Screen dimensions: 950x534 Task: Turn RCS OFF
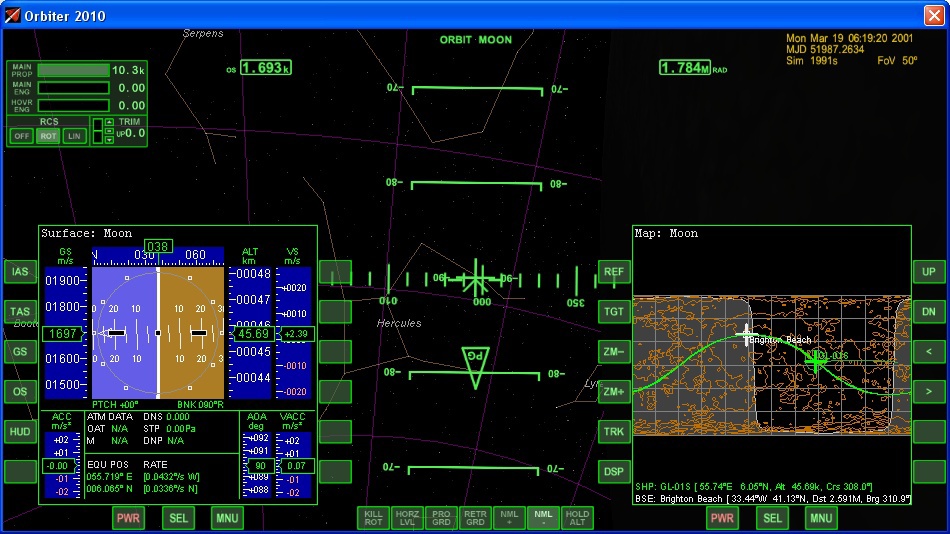pyautogui.click(x=21, y=136)
